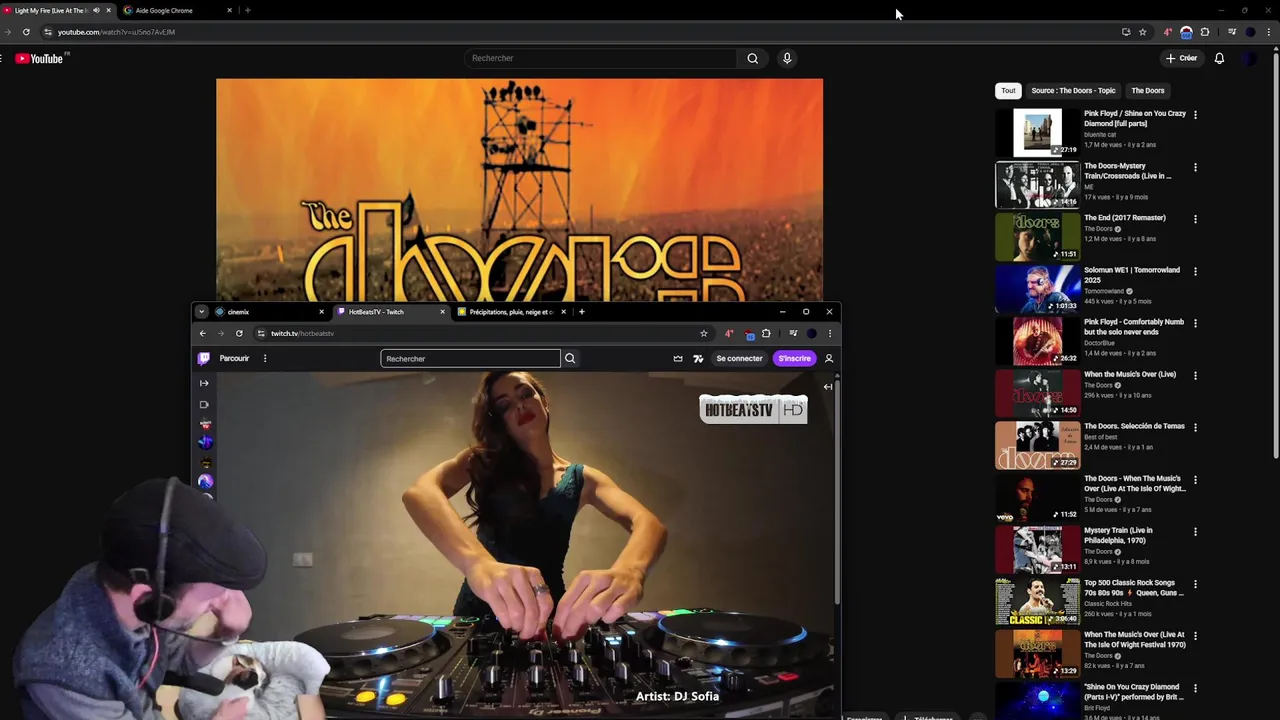Go back in the Twitch browser window

click(x=203, y=333)
